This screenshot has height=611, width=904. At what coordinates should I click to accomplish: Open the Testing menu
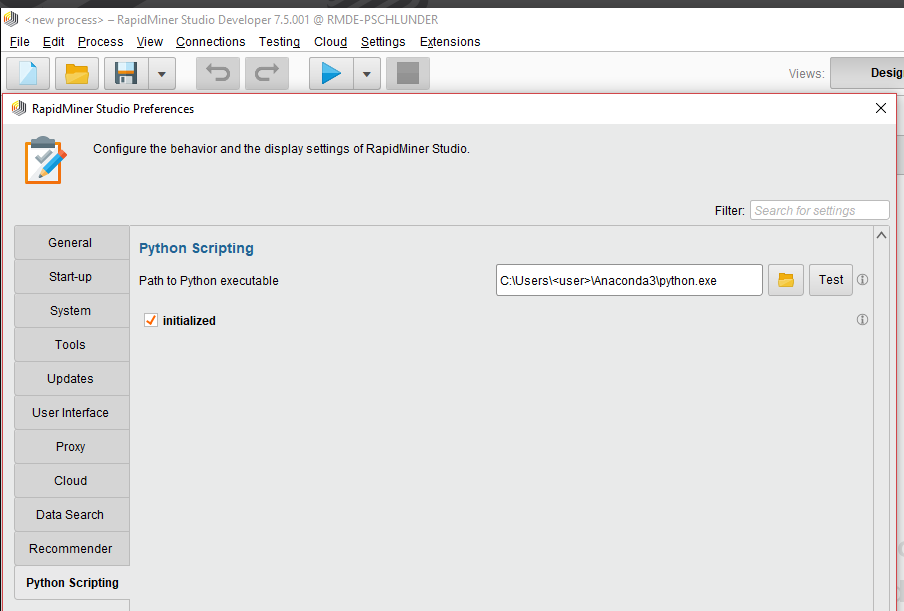279,42
